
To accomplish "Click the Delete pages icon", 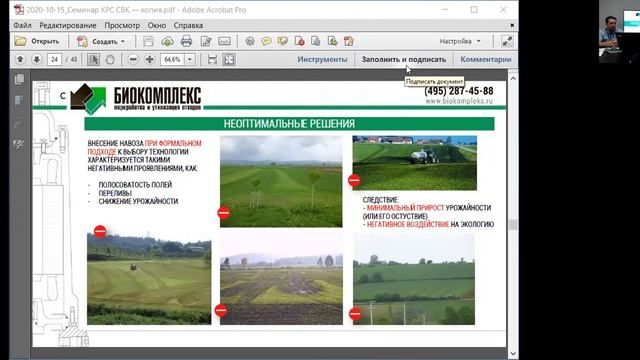I will [x=300, y=41].
